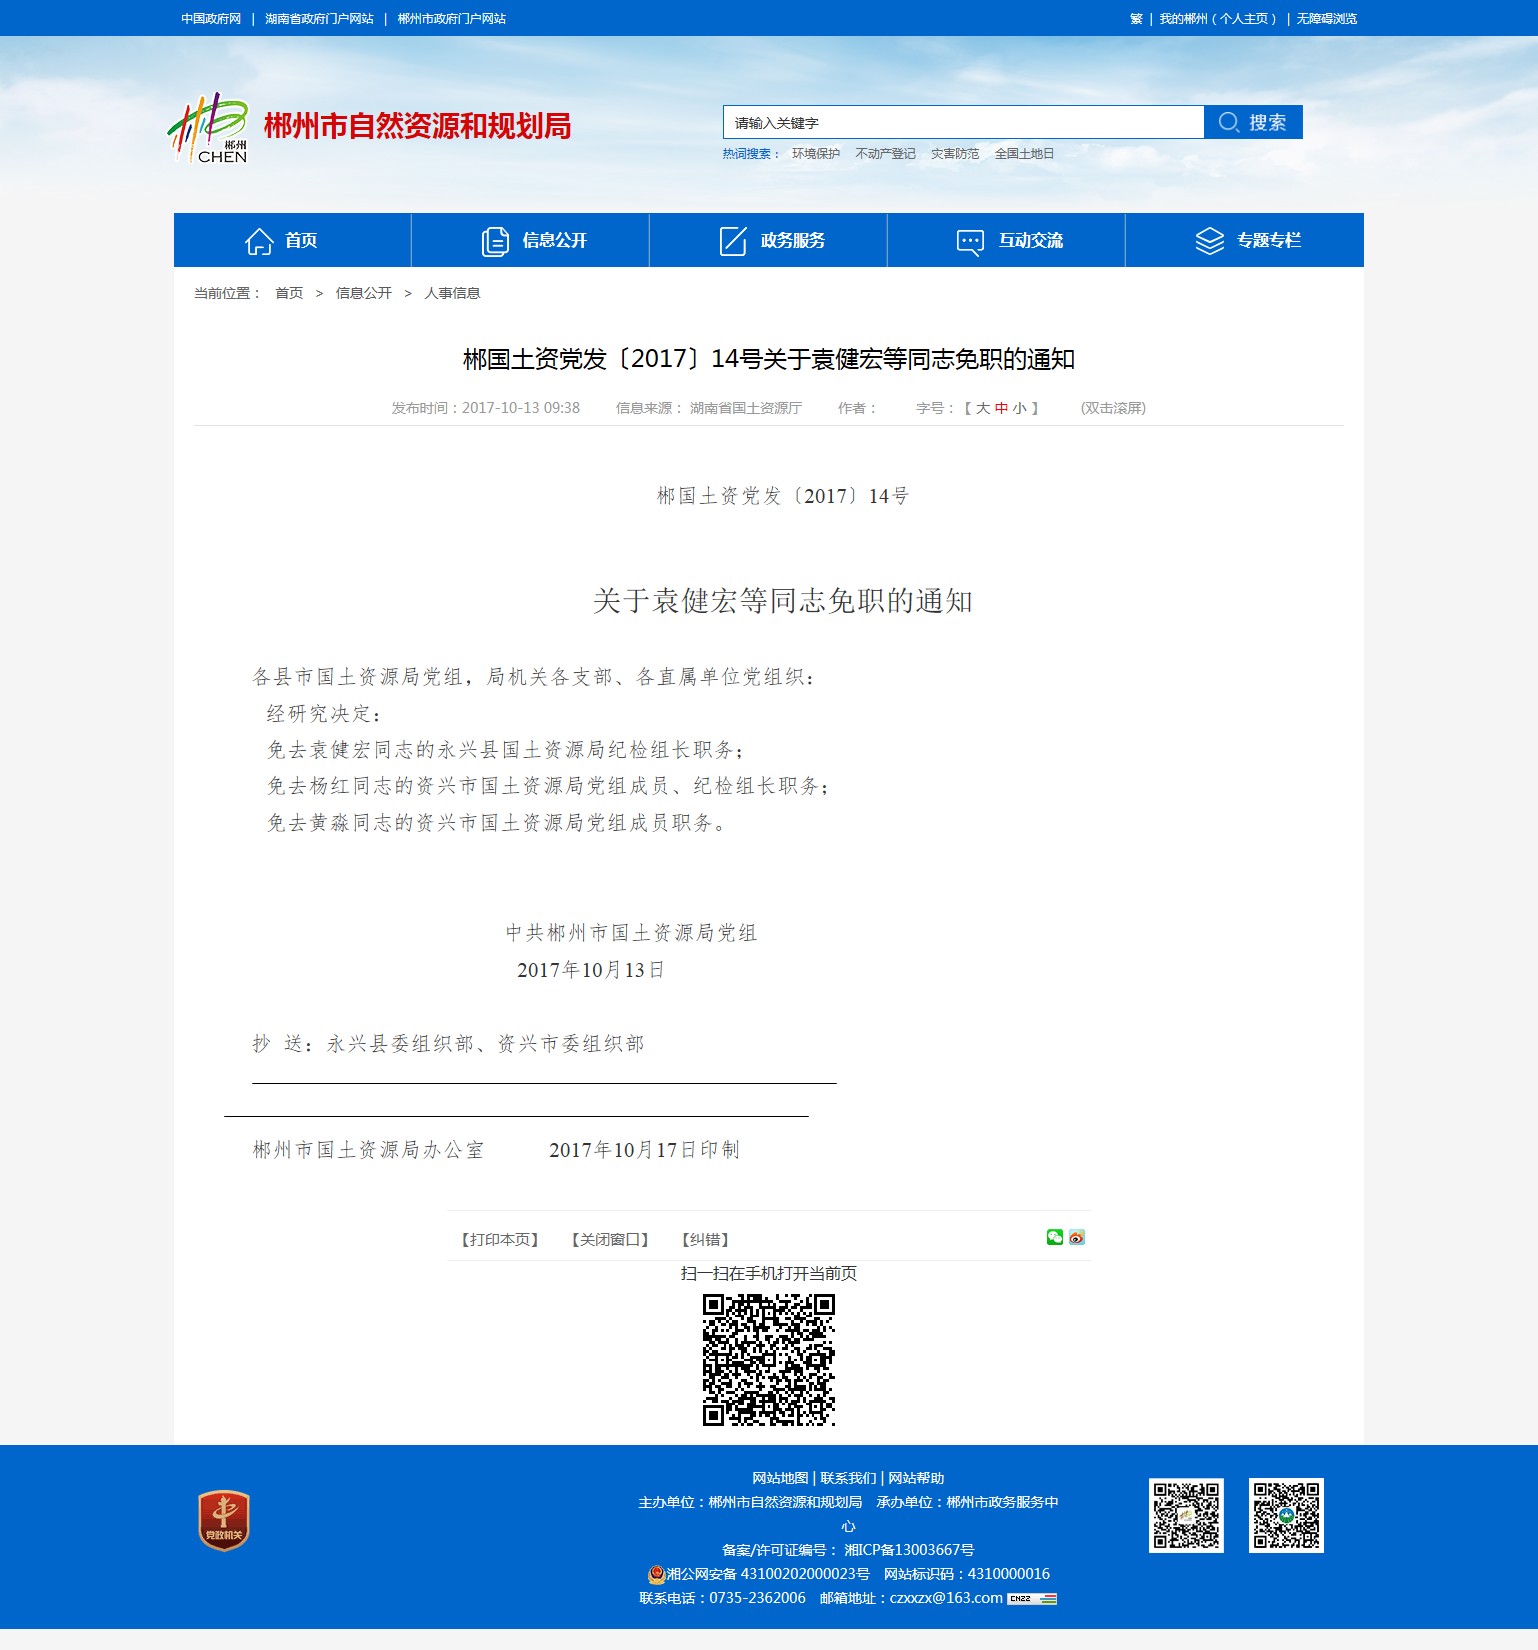The image size is (1538, 1650).
Task: Set font size to 大
Action: click(982, 408)
